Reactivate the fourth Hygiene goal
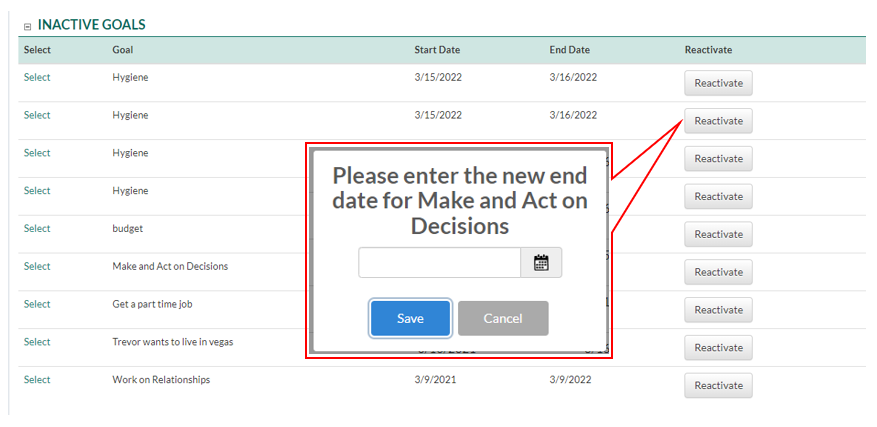The image size is (877, 427). tap(718, 196)
